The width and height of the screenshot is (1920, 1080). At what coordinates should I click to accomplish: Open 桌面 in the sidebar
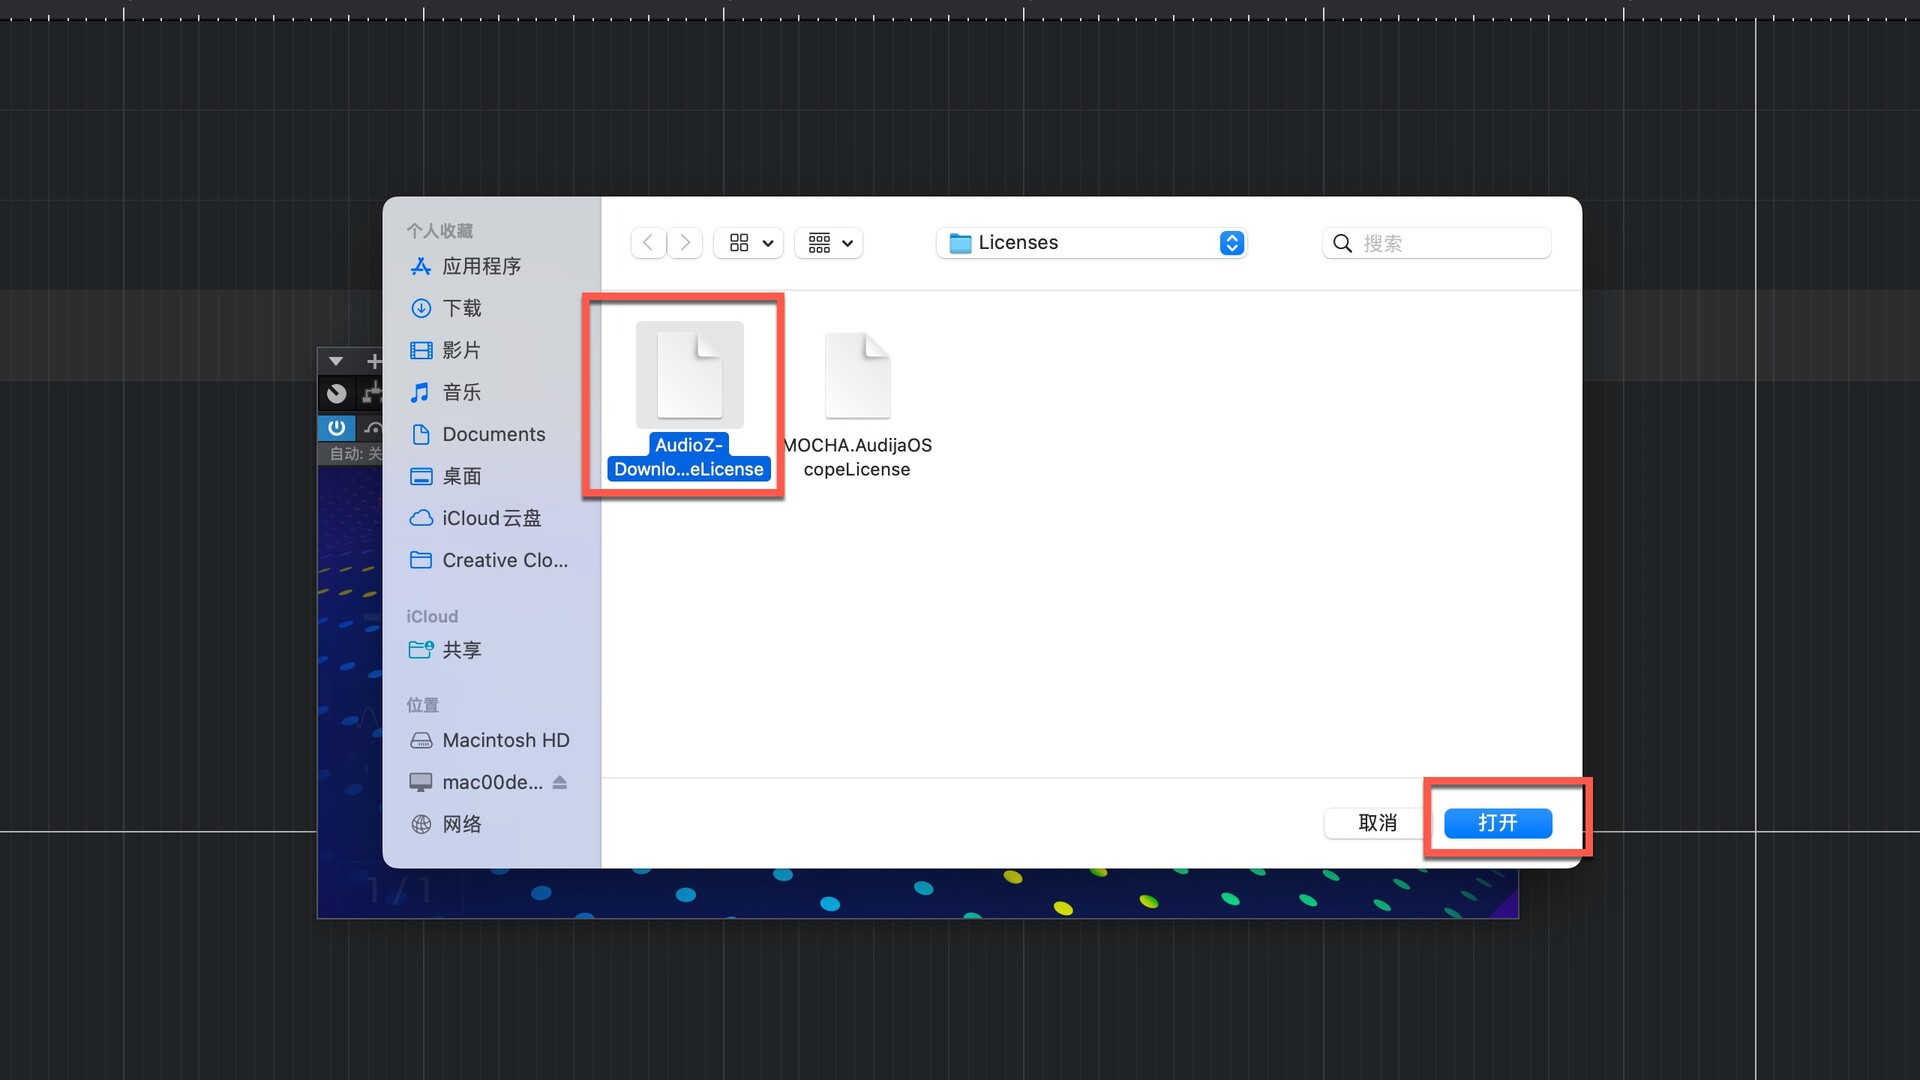[x=461, y=476]
